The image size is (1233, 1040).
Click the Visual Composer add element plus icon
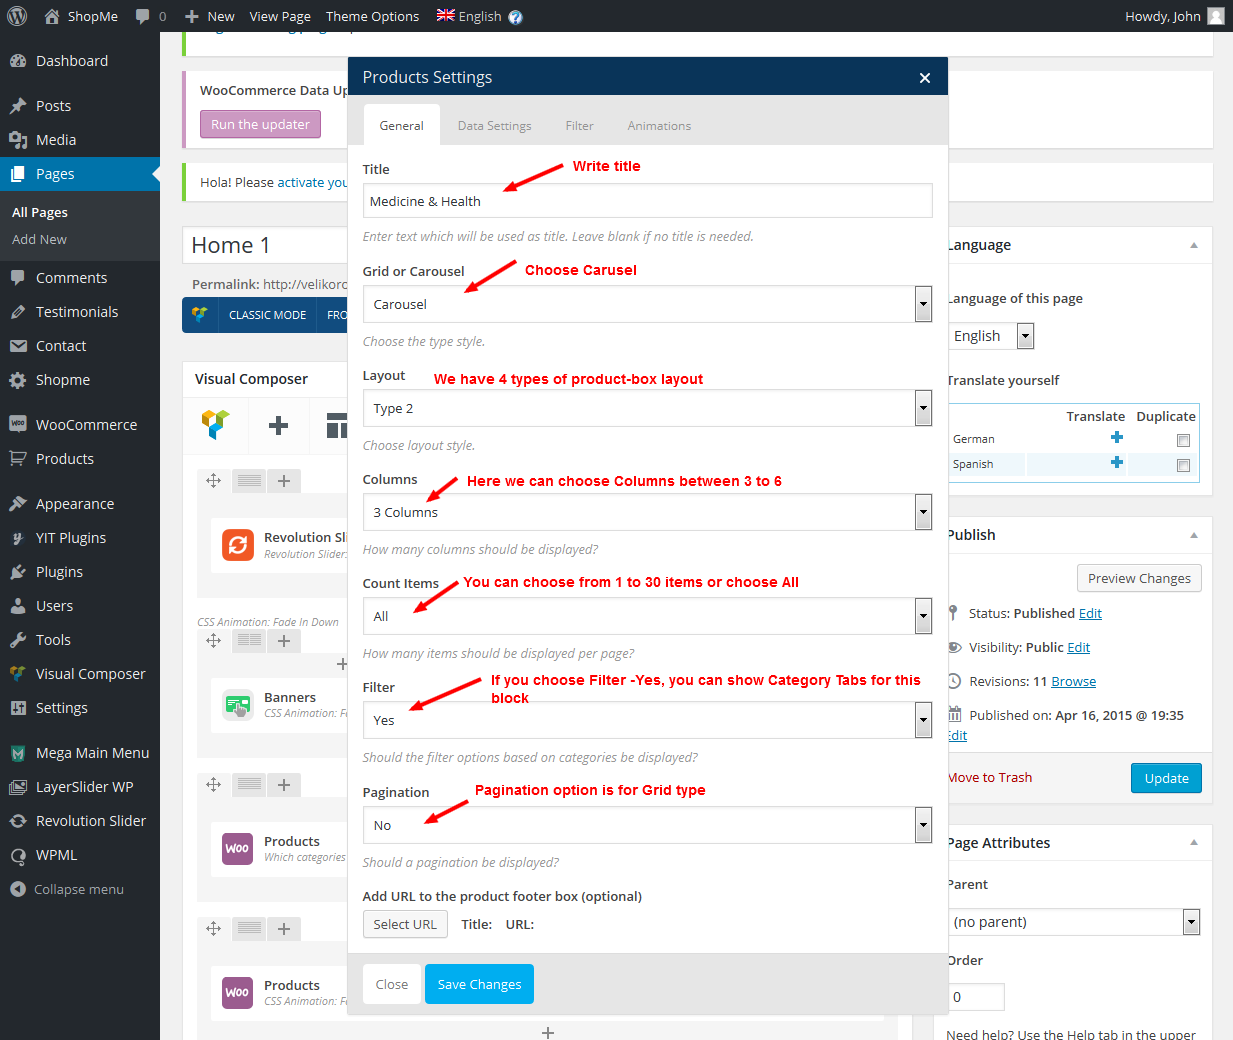click(279, 425)
